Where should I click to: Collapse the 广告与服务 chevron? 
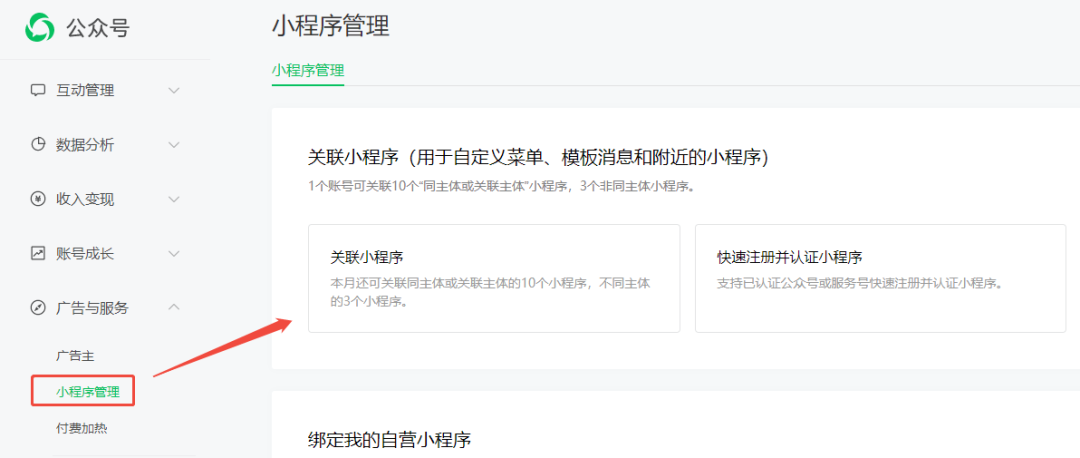[174, 307]
